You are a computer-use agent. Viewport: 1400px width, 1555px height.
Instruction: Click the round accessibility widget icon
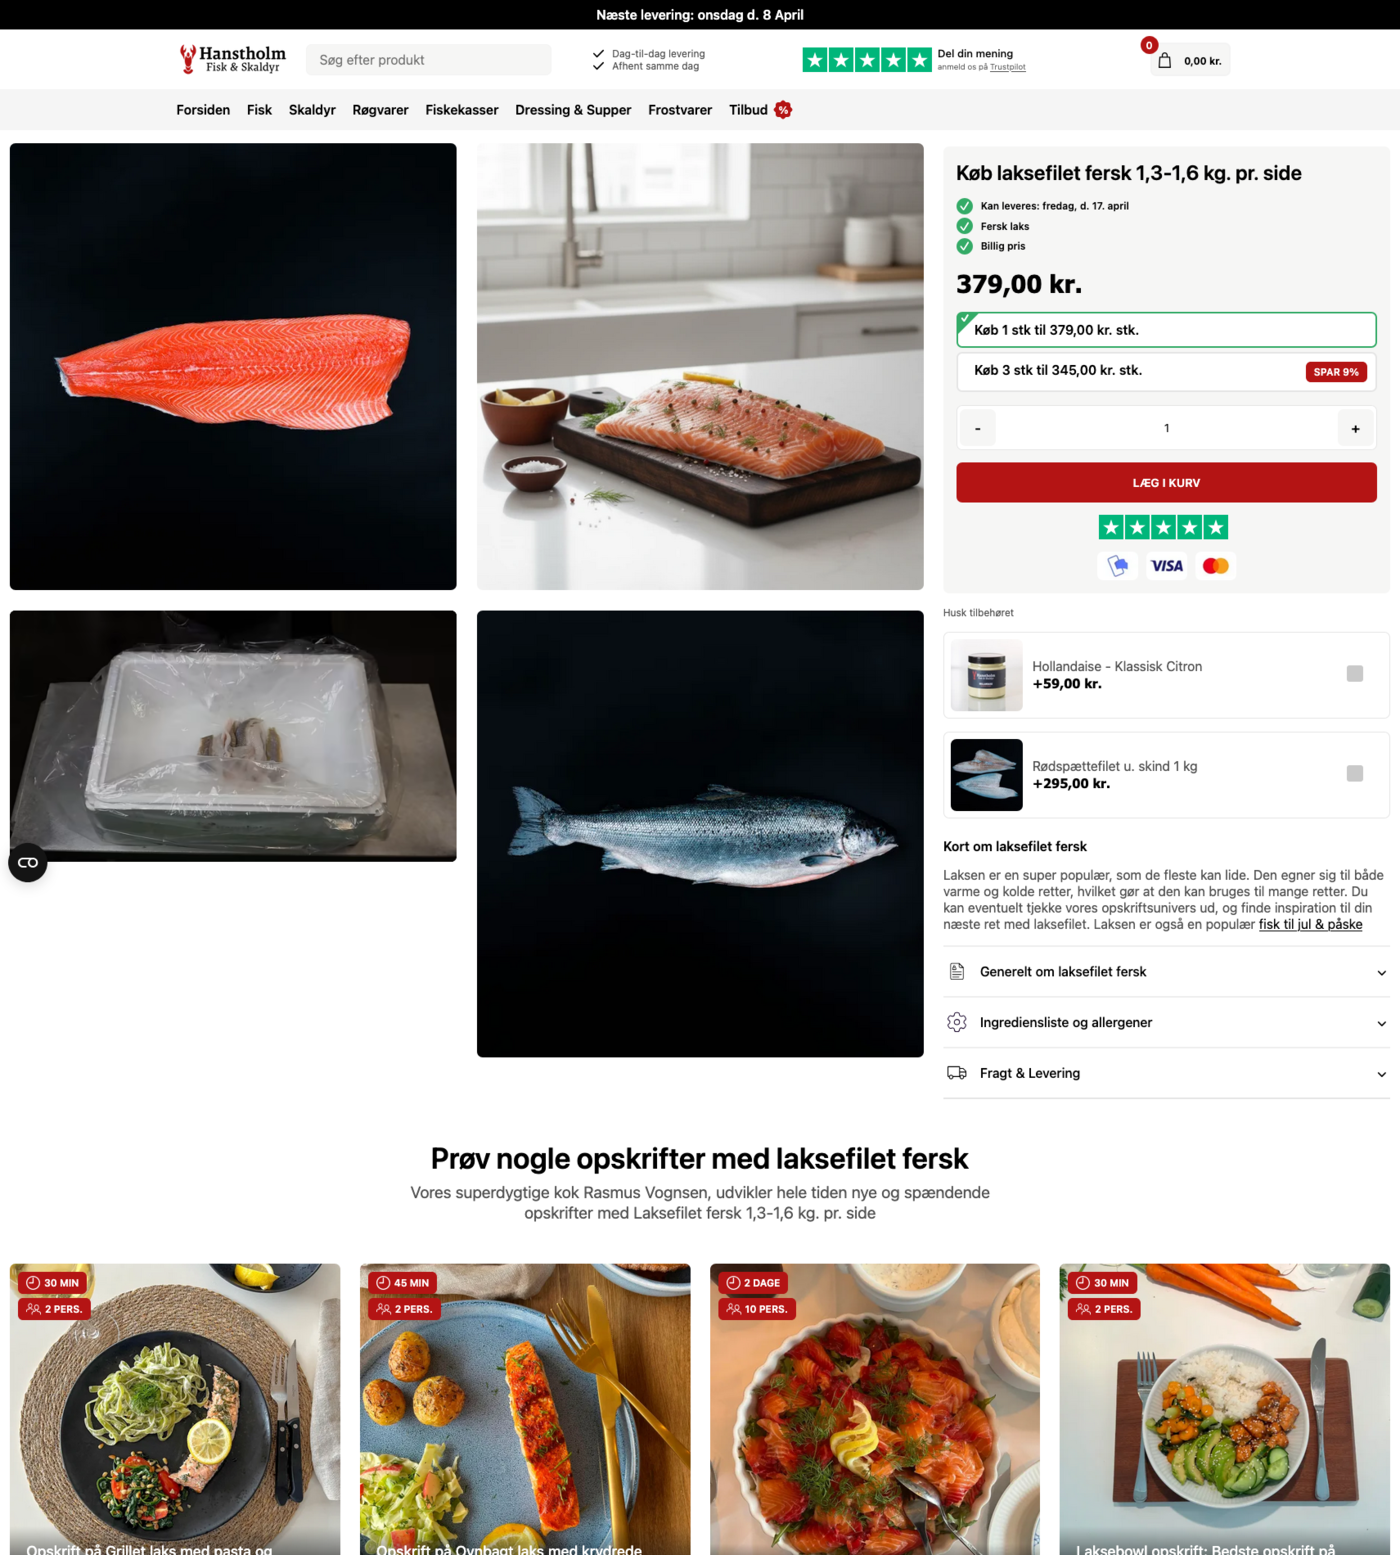coord(28,862)
